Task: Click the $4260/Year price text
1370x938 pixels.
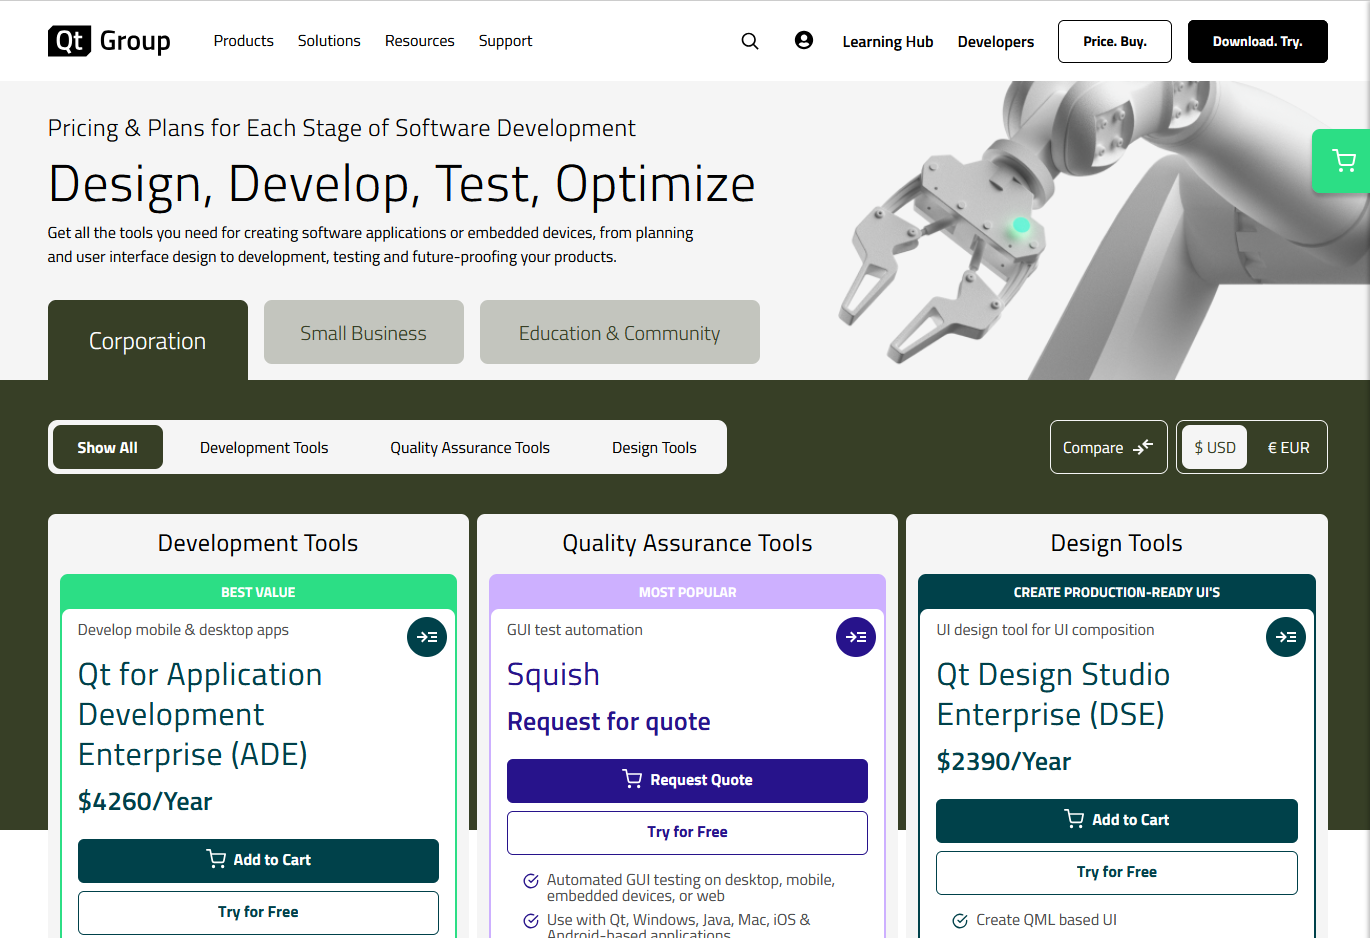Action: (x=145, y=801)
